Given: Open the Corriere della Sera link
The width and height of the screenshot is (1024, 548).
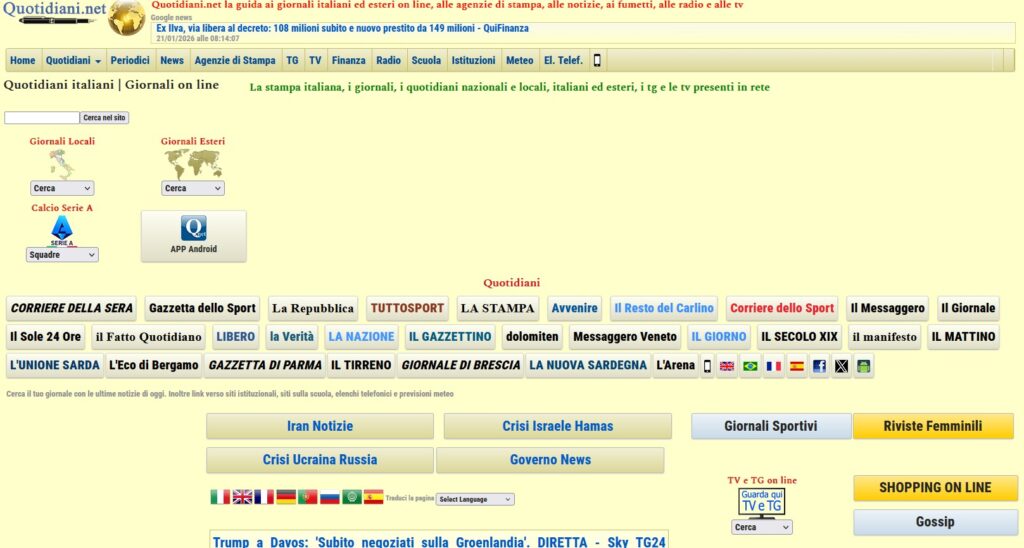Looking at the screenshot, I should (72, 308).
